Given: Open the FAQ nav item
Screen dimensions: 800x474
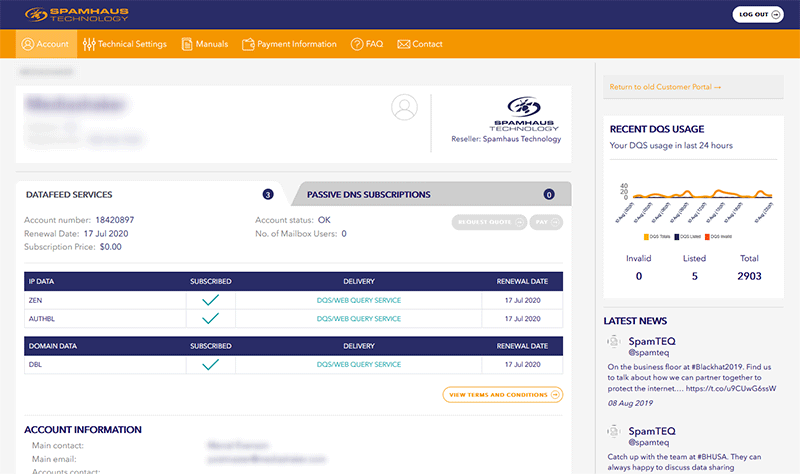Looking at the screenshot, I should tap(367, 44).
